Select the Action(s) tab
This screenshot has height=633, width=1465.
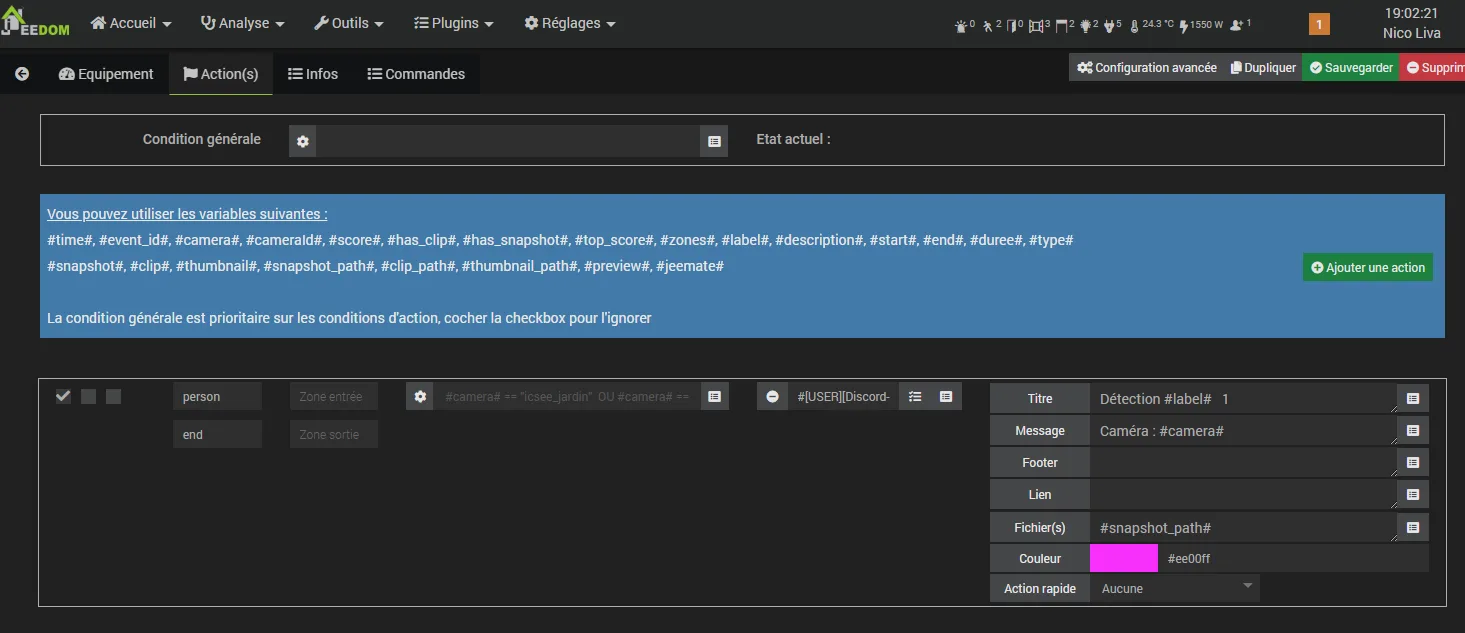[x=221, y=74]
